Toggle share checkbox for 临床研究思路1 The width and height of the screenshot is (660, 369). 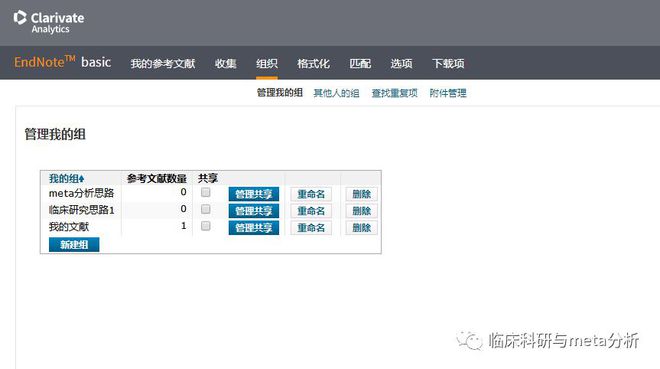point(205,209)
